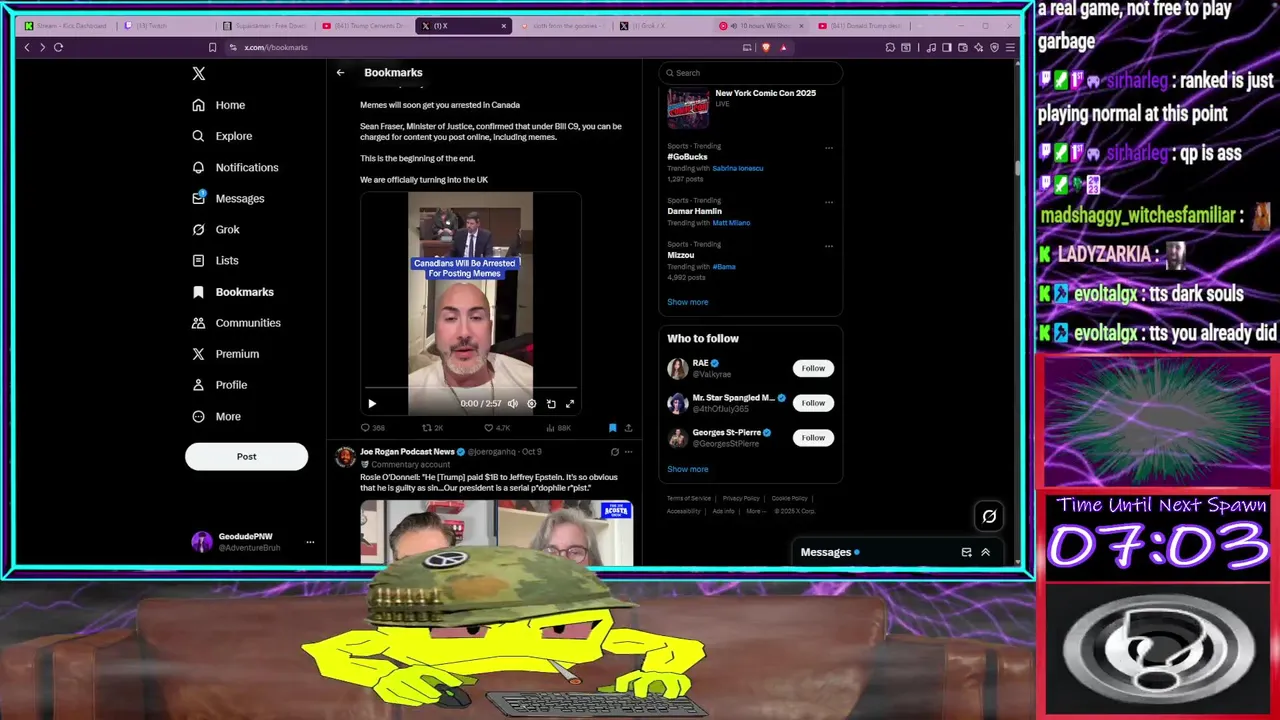The width and height of the screenshot is (1280, 720).
Task: Open the footer More dropdown
Action: pyautogui.click(x=756, y=511)
